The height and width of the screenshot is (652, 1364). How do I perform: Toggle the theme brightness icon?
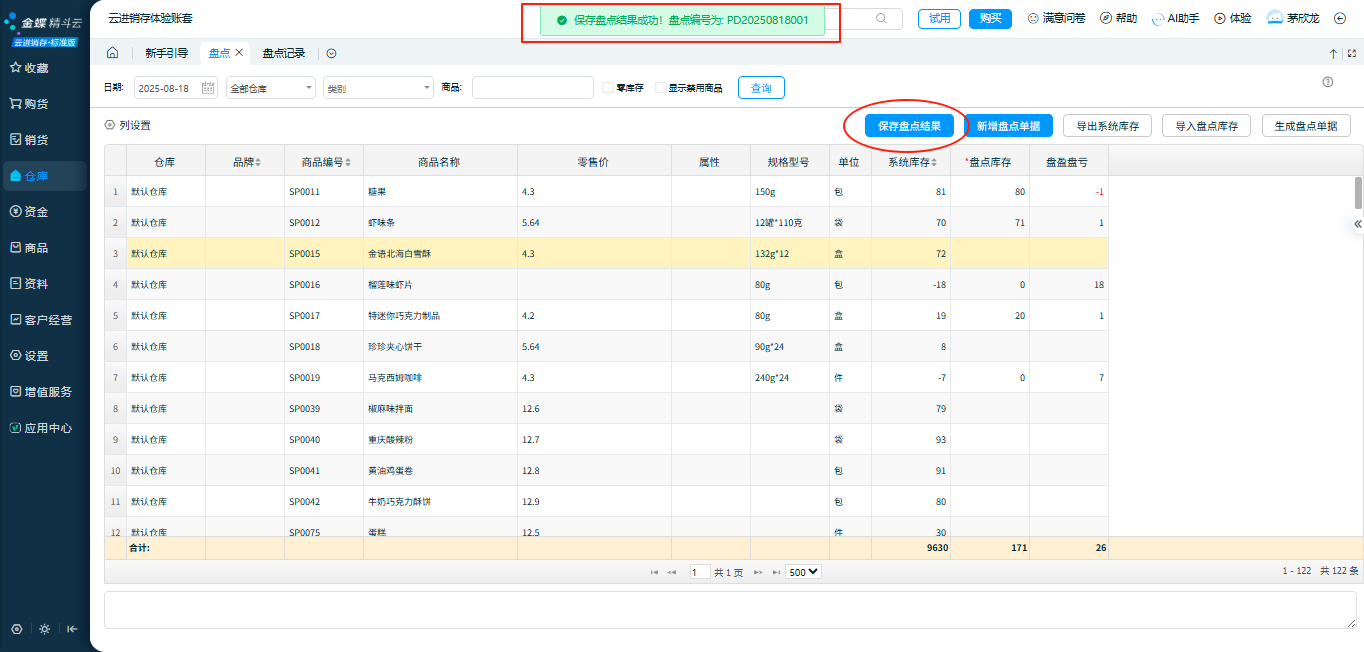click(44, 629)
